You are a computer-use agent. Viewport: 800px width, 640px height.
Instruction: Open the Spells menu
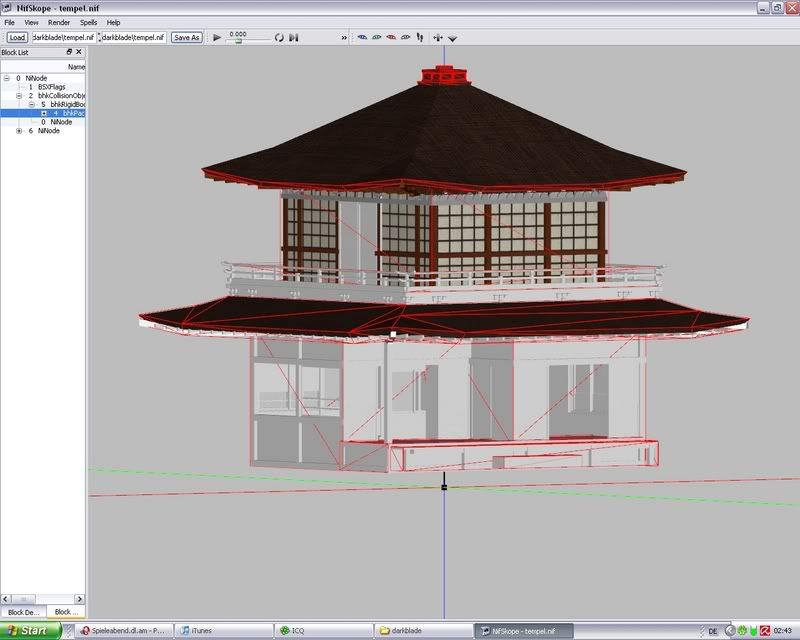click(x=89, y=22)
